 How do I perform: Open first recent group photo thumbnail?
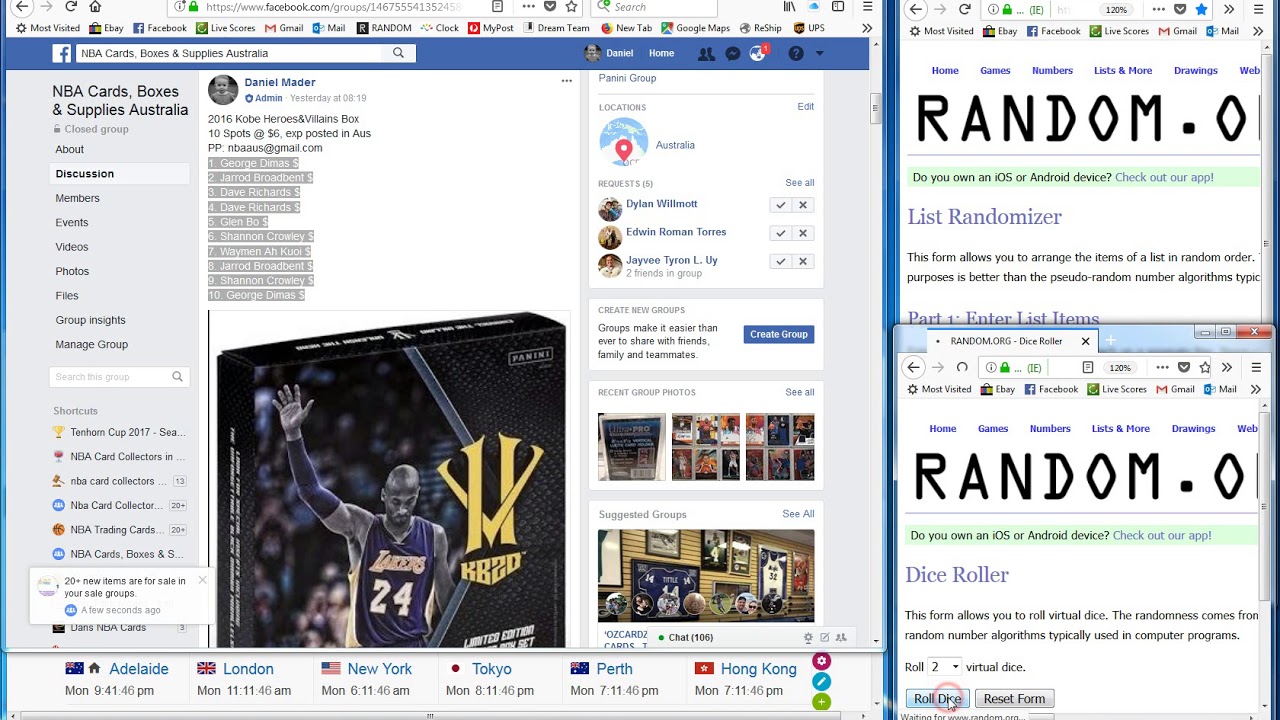point(631,447)
